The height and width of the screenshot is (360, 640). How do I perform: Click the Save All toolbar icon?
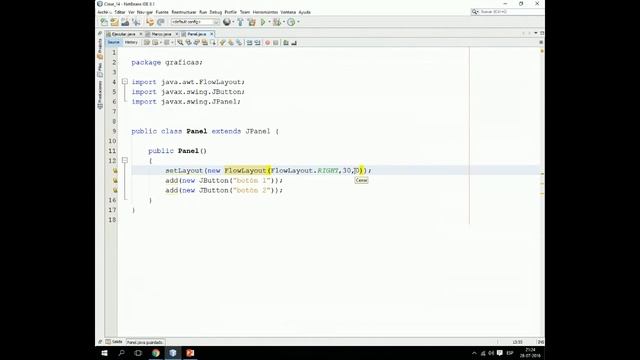click(136, 22)
